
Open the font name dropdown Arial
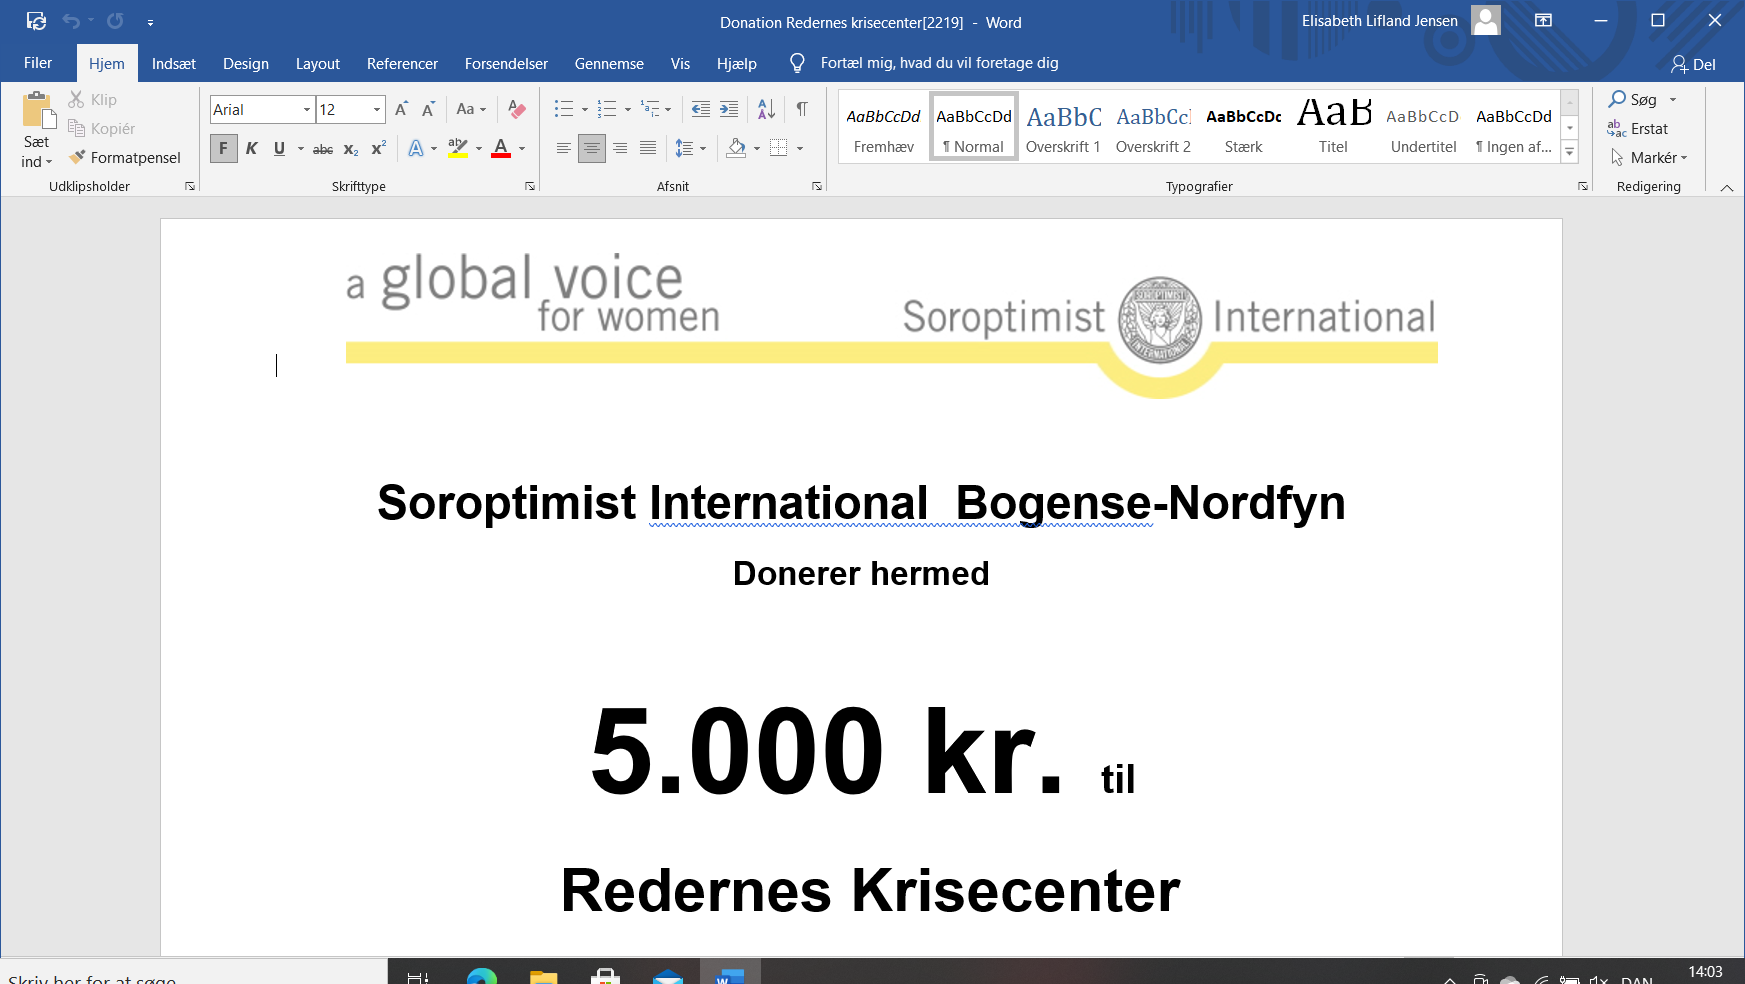(x=306, y=110)
